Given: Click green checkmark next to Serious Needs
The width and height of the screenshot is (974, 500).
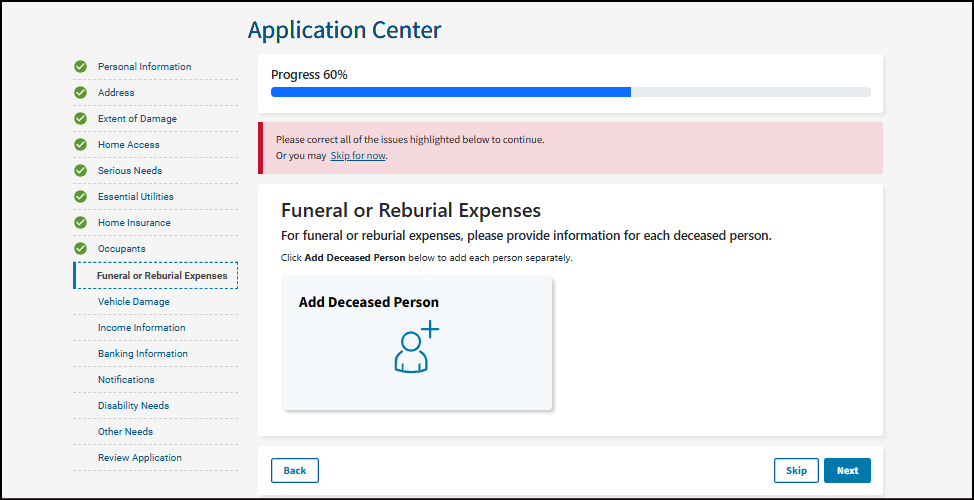Looking at the screenshot, I should point(81,171).
